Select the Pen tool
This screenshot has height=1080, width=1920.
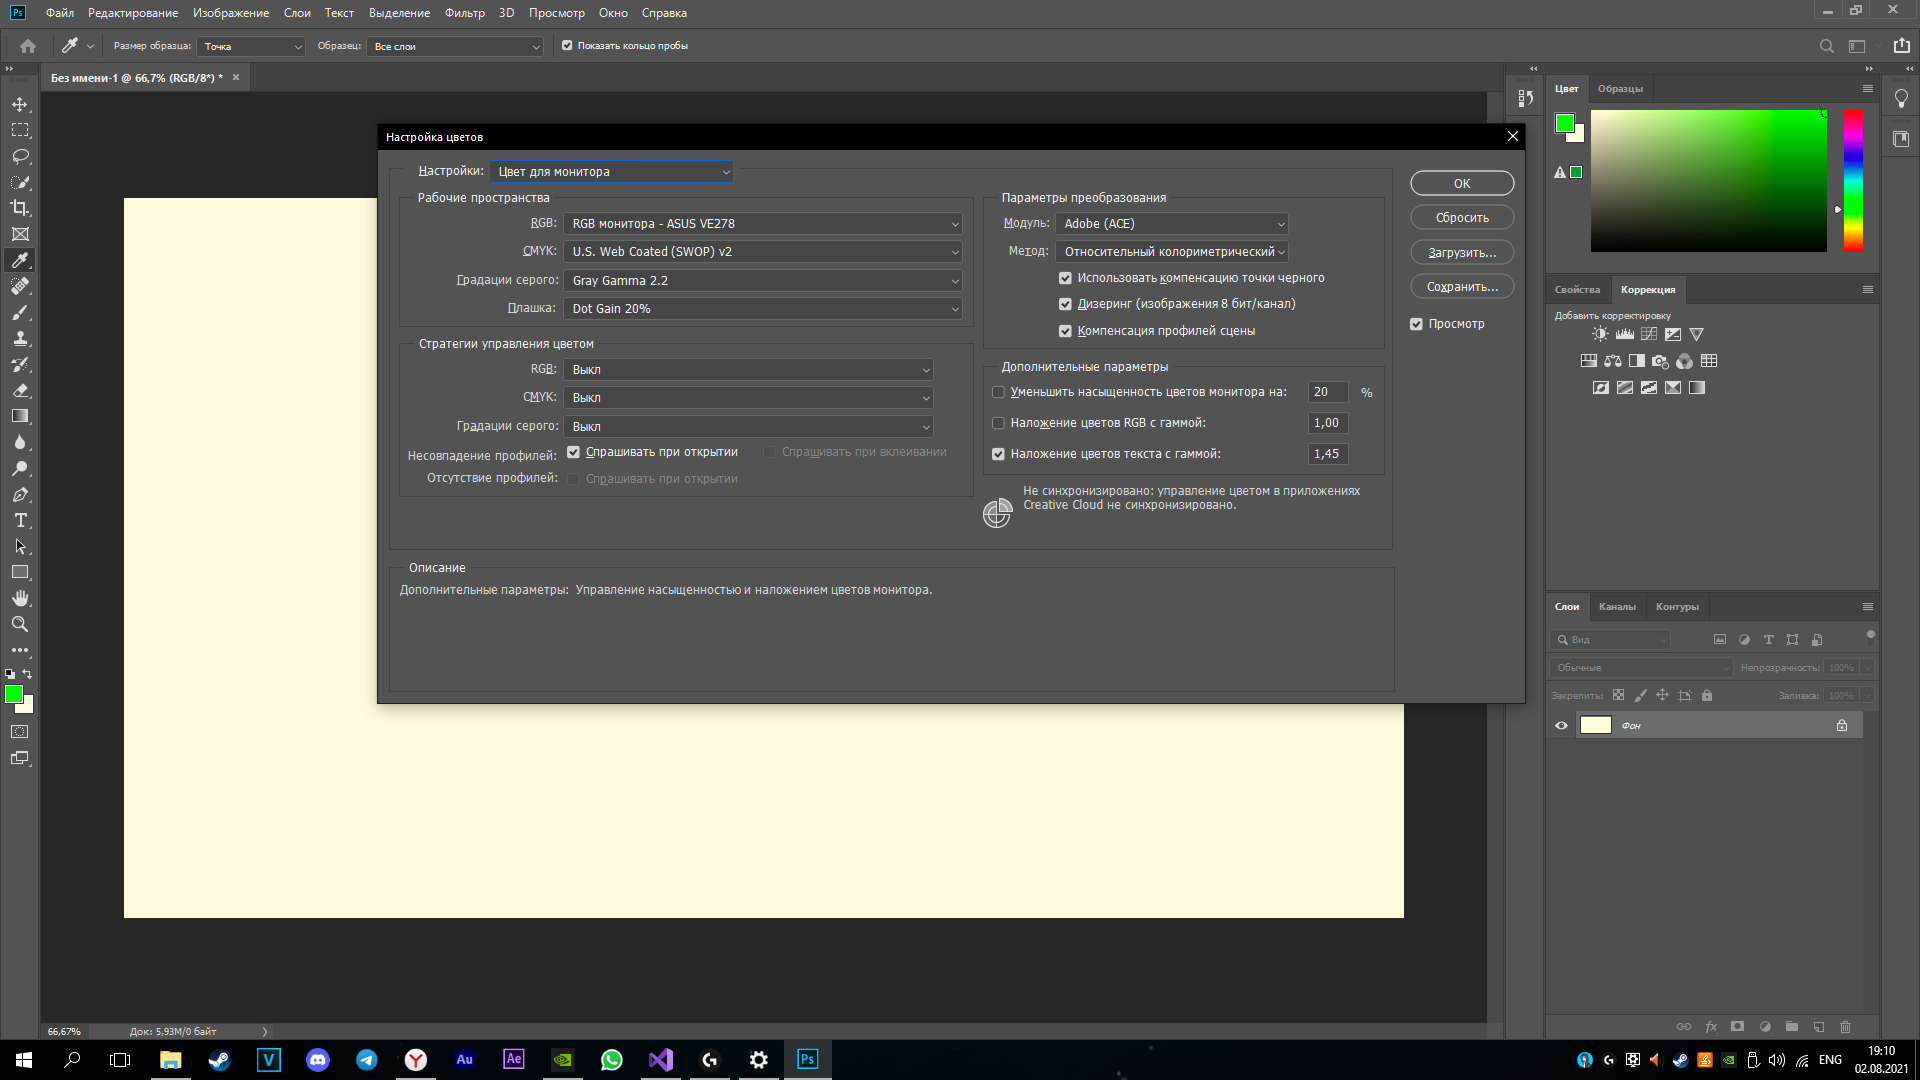[x=20, y=494]
